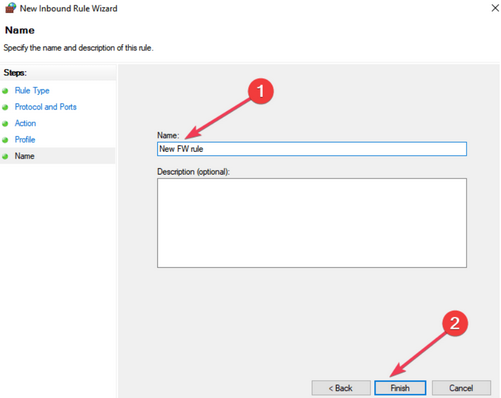Click the green bullet beside Action
The image size is (501, 398).
5,123
